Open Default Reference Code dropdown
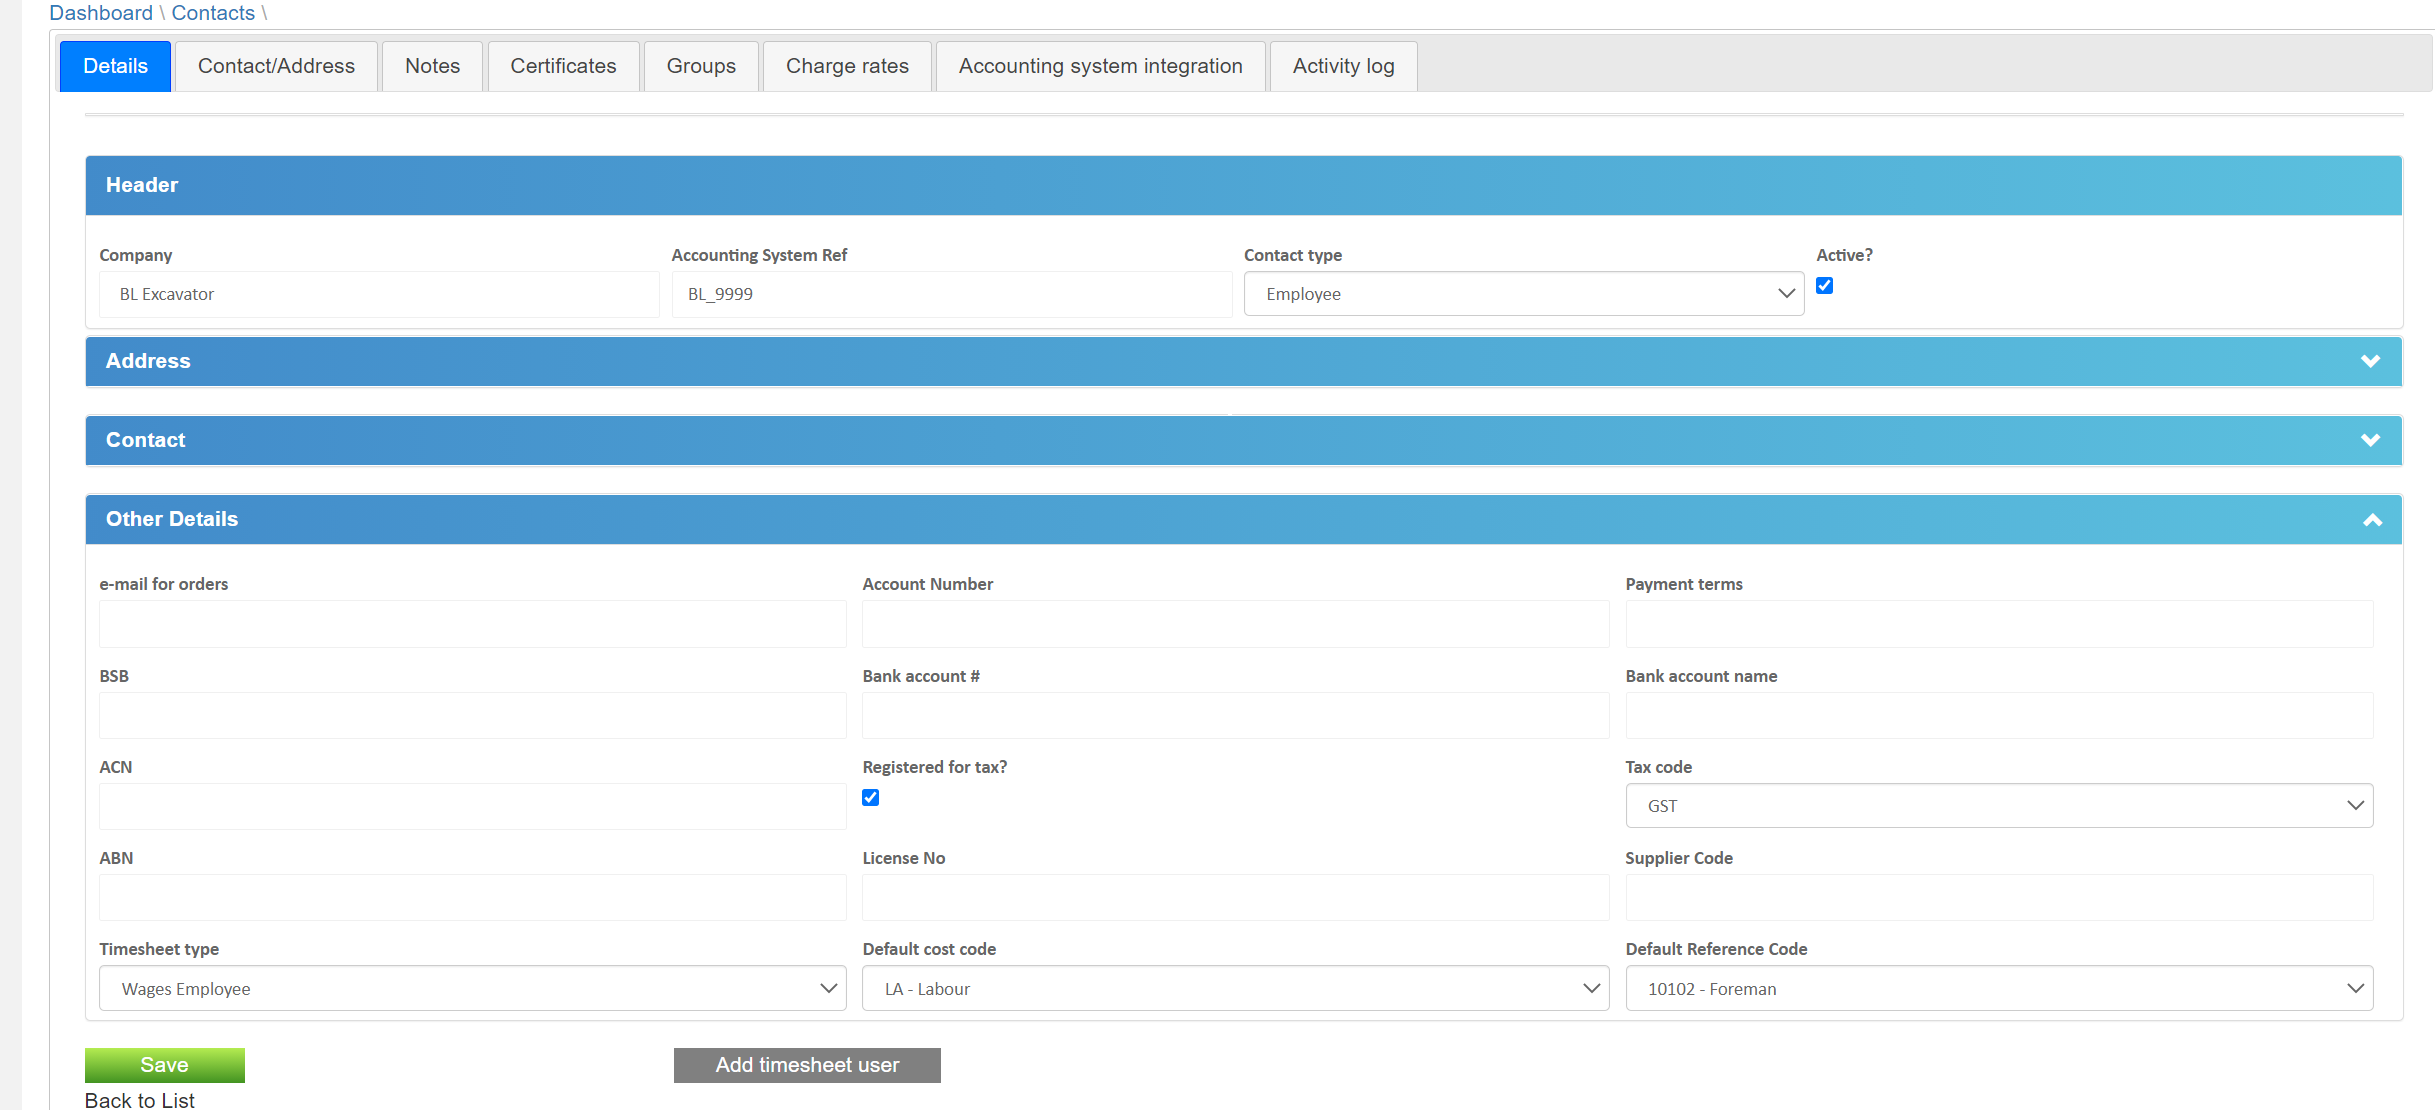Viewport: 2435px width, 1110px height. click(x=1998, y=989)
